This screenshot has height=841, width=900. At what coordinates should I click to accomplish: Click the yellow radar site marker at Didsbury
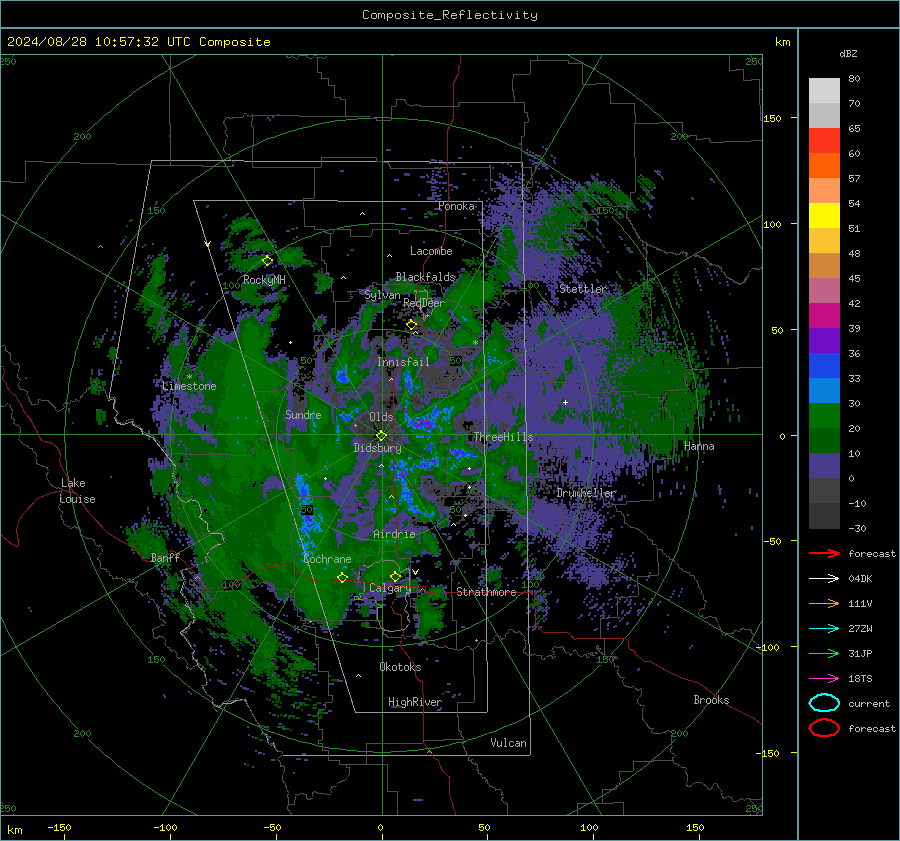381,436
